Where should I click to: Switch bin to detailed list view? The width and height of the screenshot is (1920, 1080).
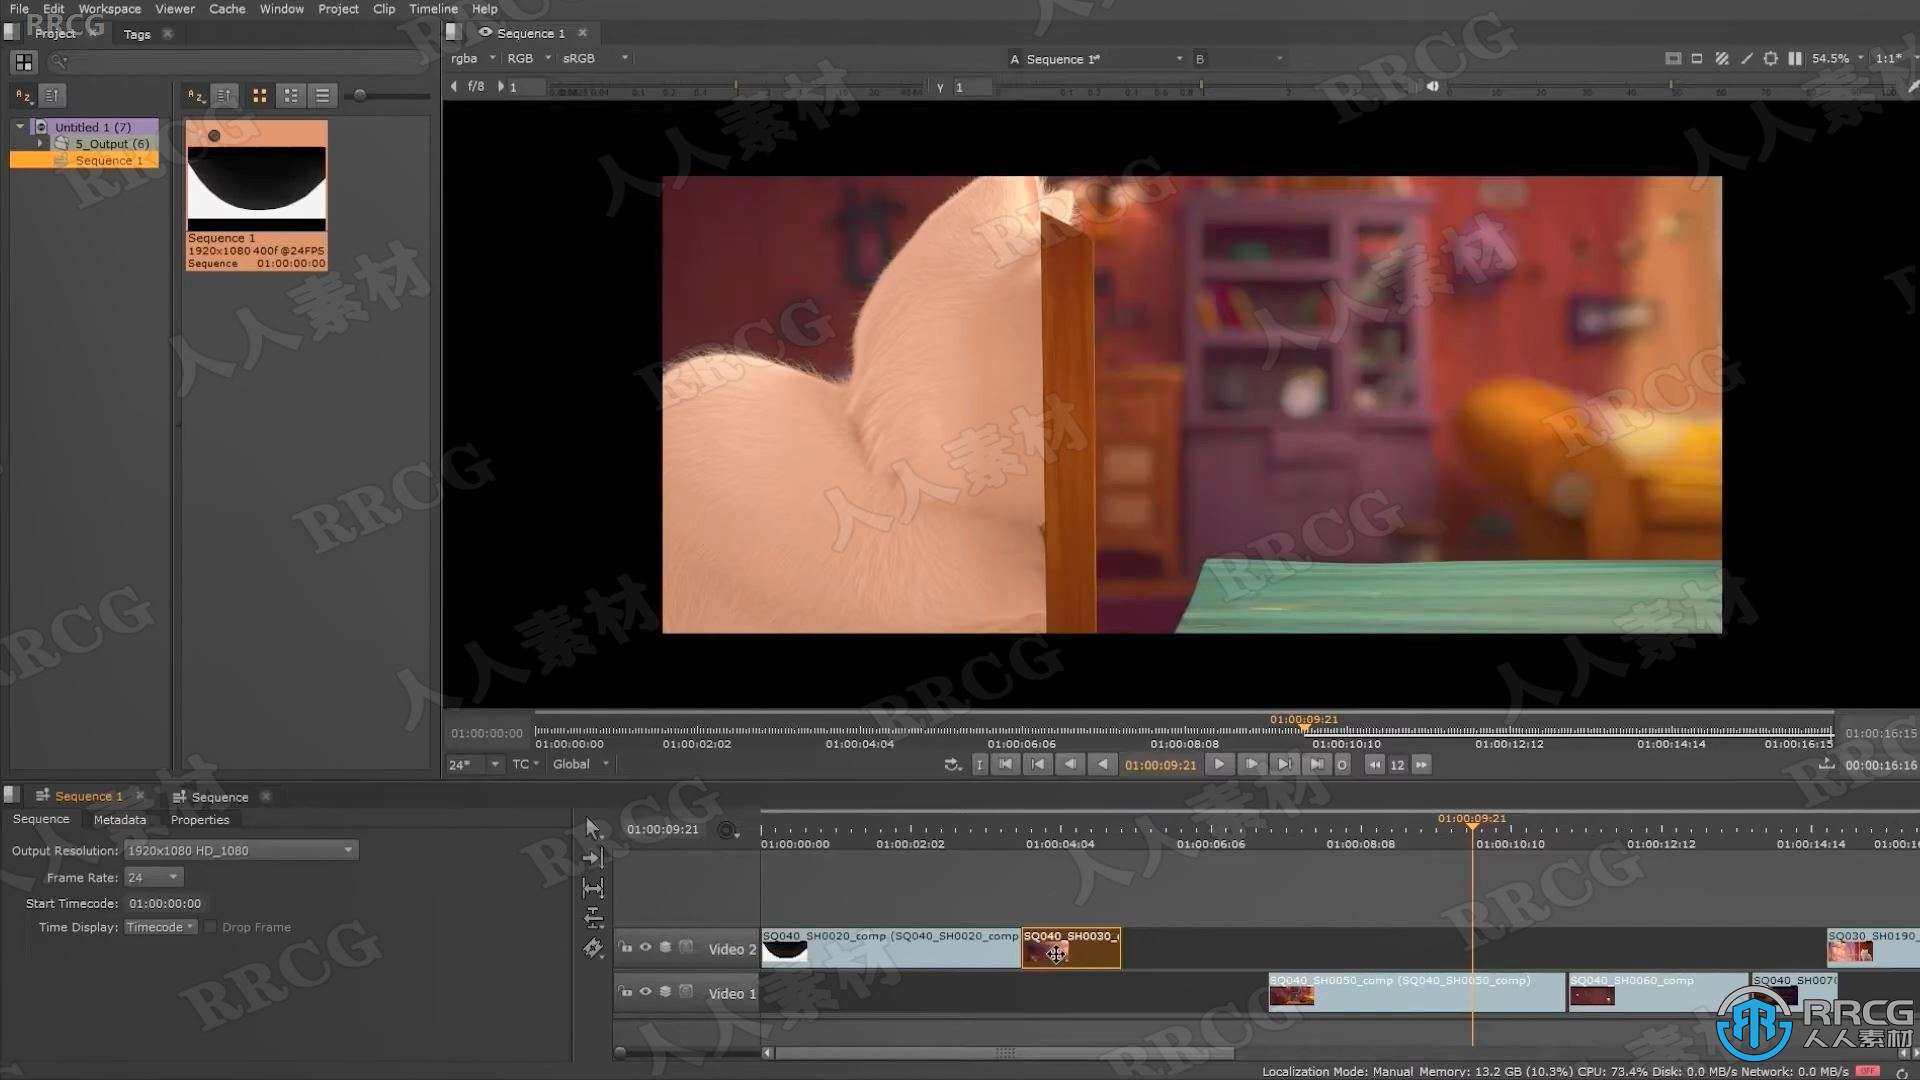(x=322, y=96)
